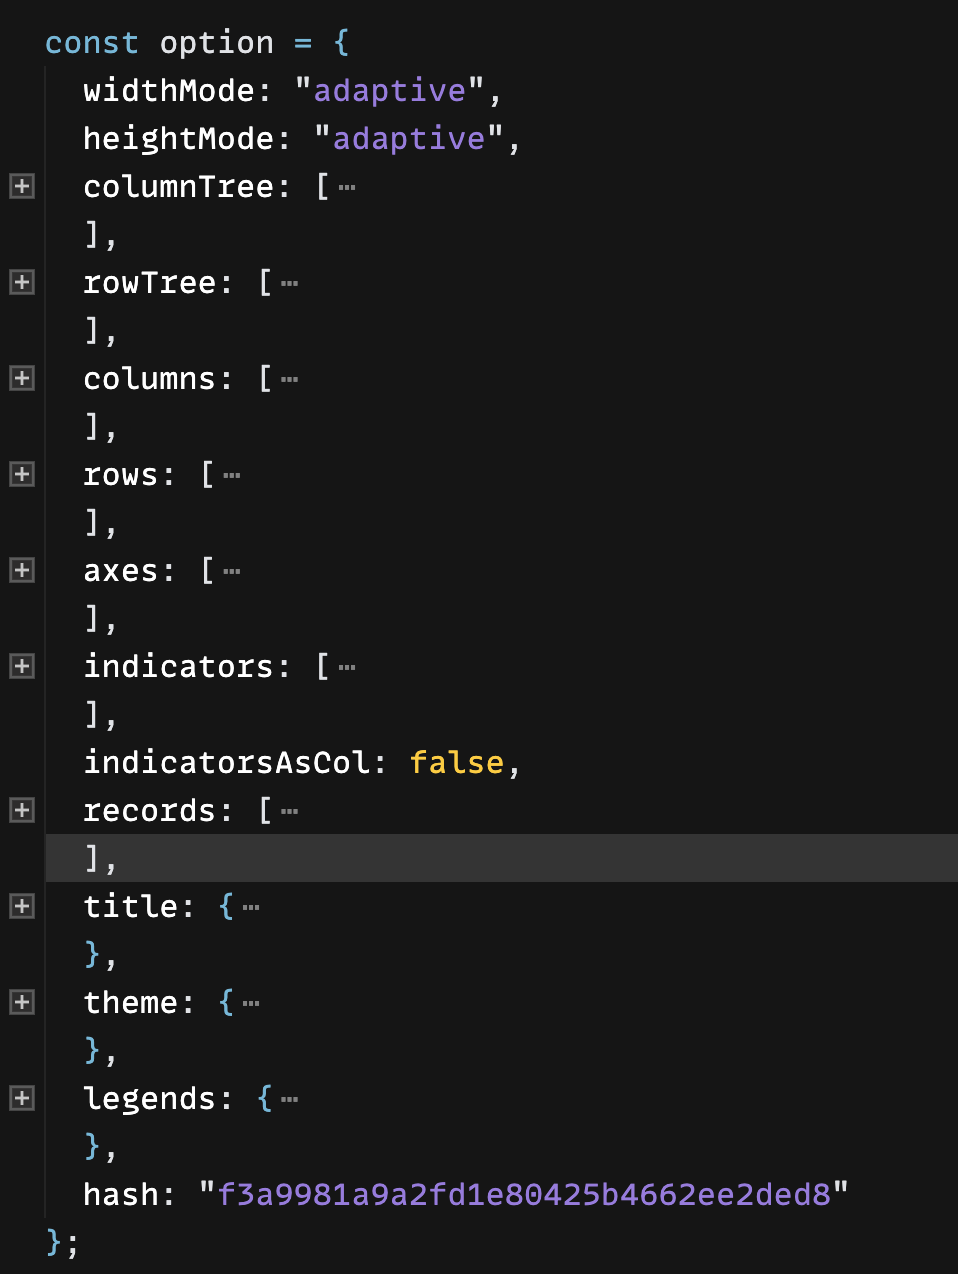Click the ellipsis after columnTree bracket
Image resolution: width=958 pixels, height=1274 pixels.
coord(347,188)
